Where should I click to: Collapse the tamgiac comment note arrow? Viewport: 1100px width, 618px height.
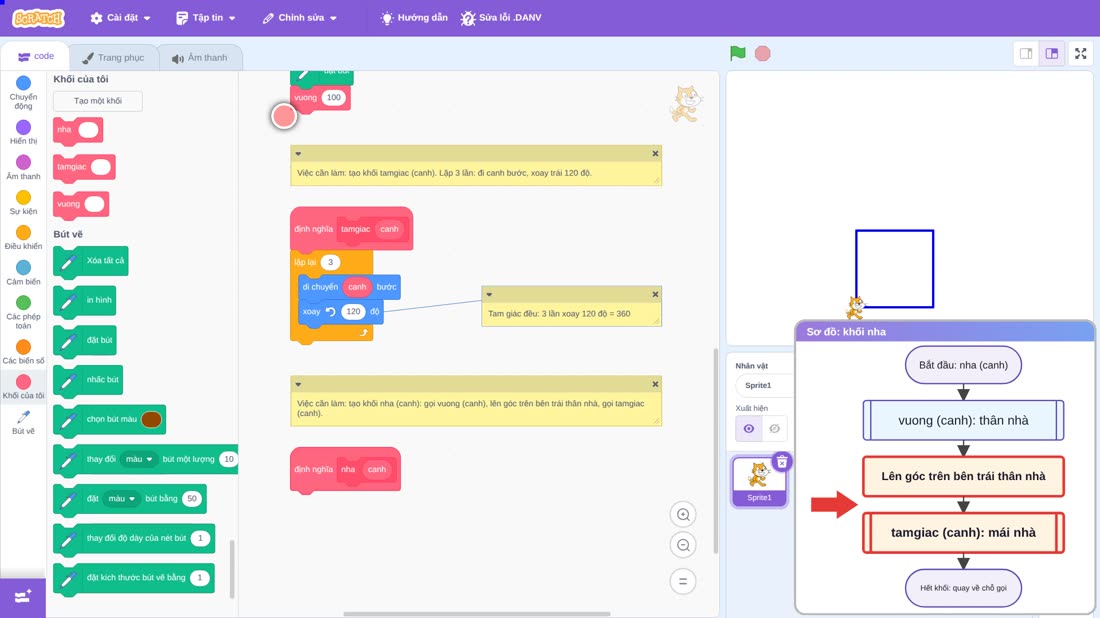[x=298, y=154]
